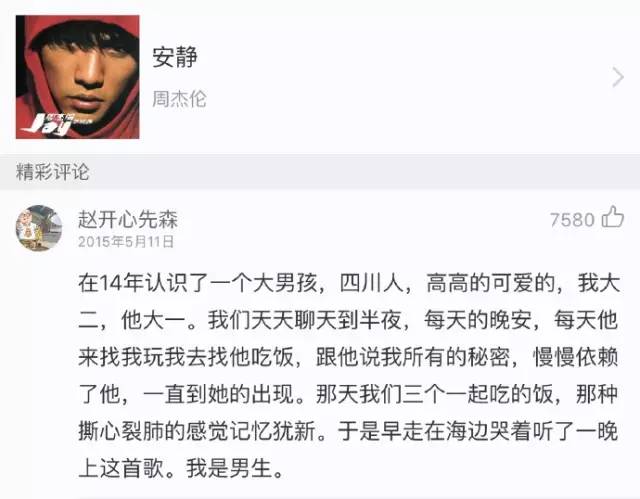Open the song title 安静

tap(175, 57)
